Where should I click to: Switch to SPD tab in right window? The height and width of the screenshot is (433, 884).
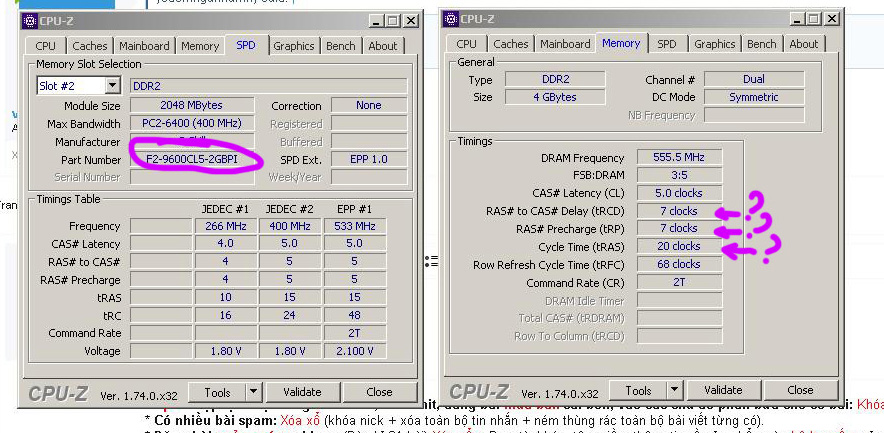tap(666, 44)
